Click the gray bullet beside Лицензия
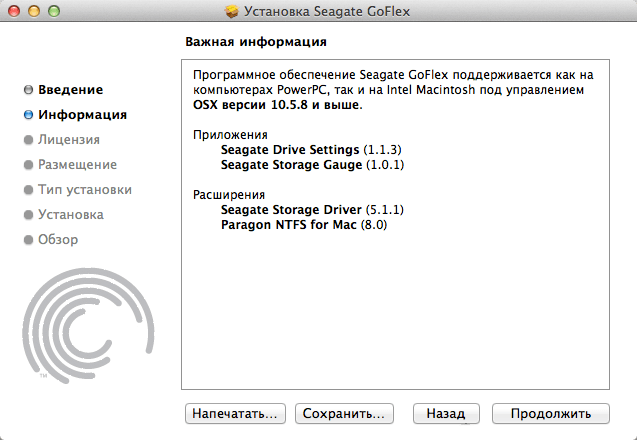This screenshot has height=440, width=637. tap(28, 140)
